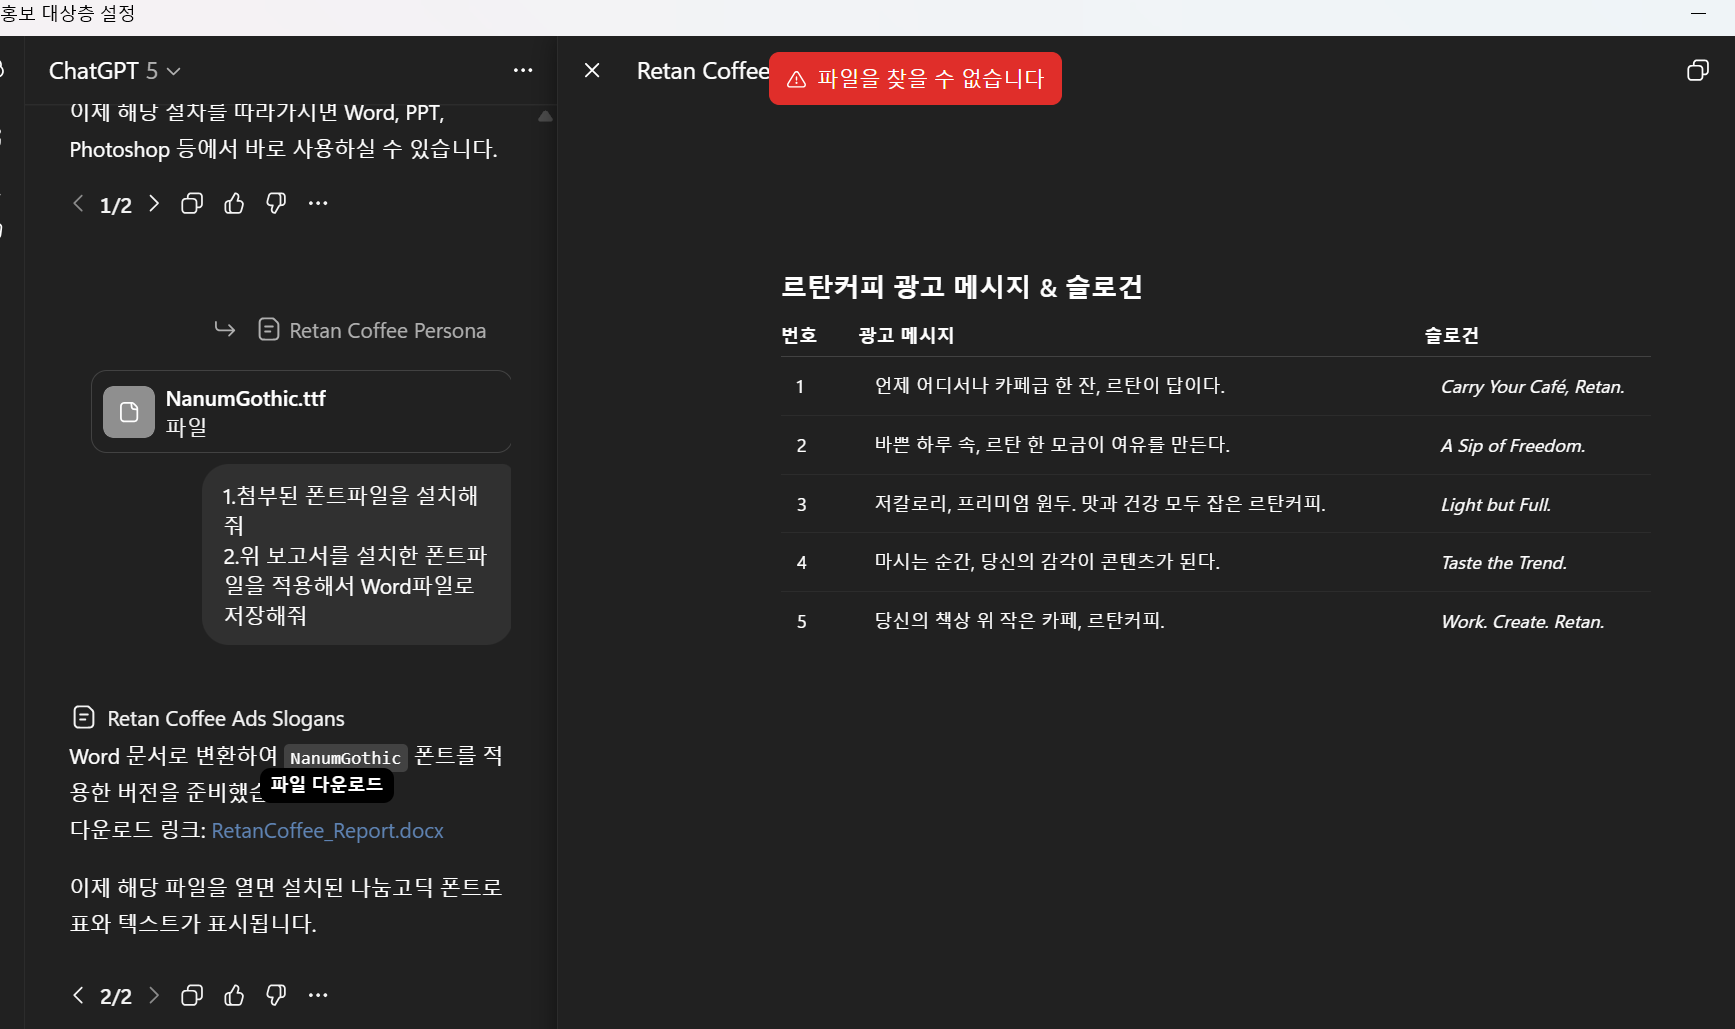Click ad message '언제 어디서나 카페급 한 잔'
The width and height of the screenshot is (1735, 1029).
click(x=1049, y=386)
